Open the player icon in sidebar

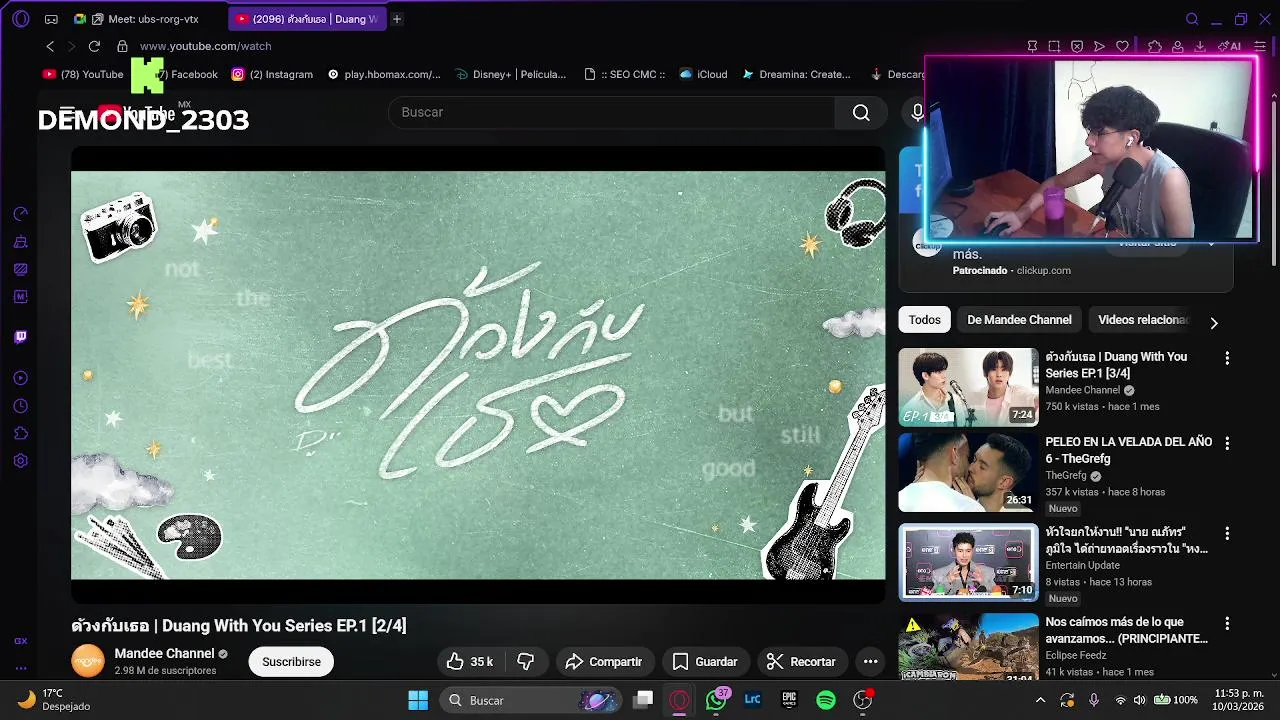tap(21, 378)
